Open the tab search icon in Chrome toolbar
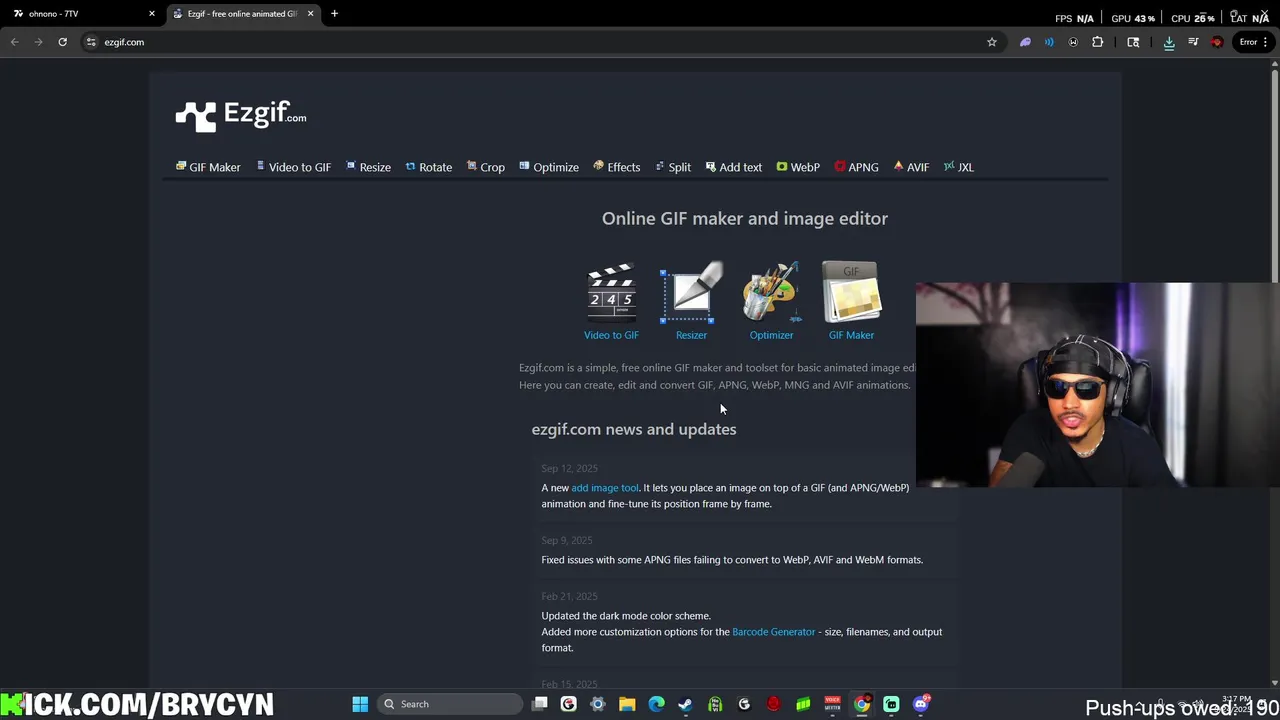This screenshot has width=1280, height=720. [x=1133, y=42]
